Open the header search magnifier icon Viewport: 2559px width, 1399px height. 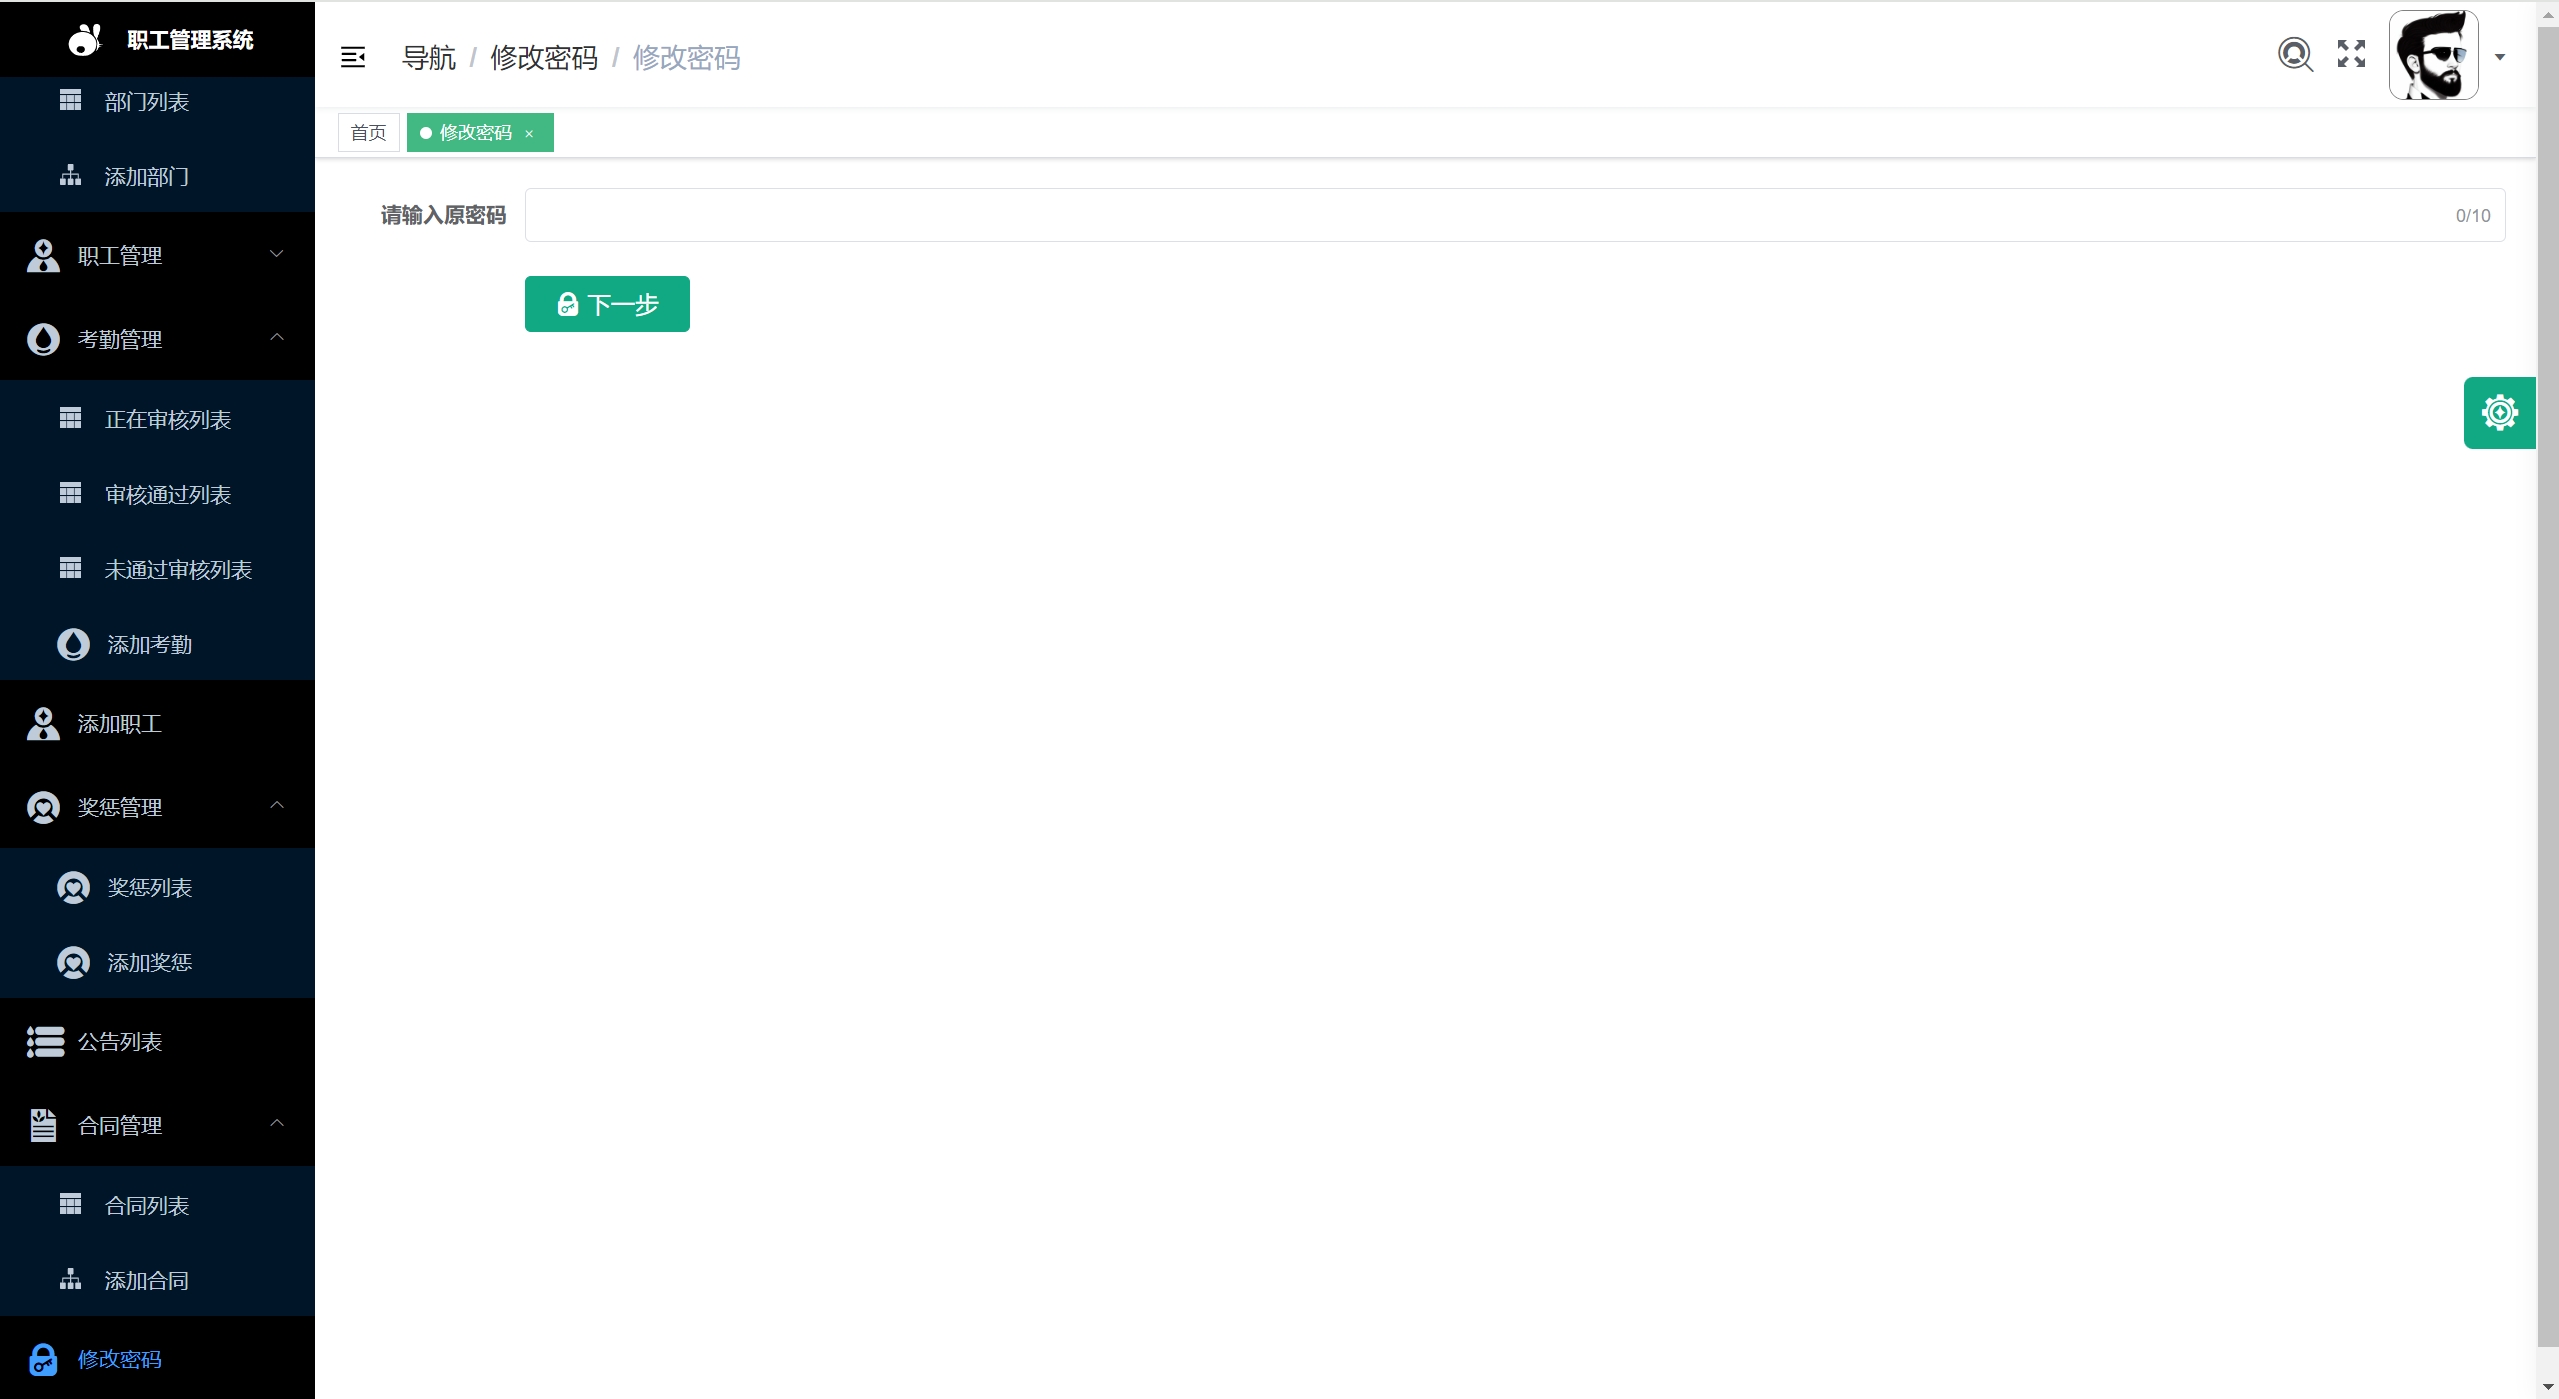coord(2295,54)
